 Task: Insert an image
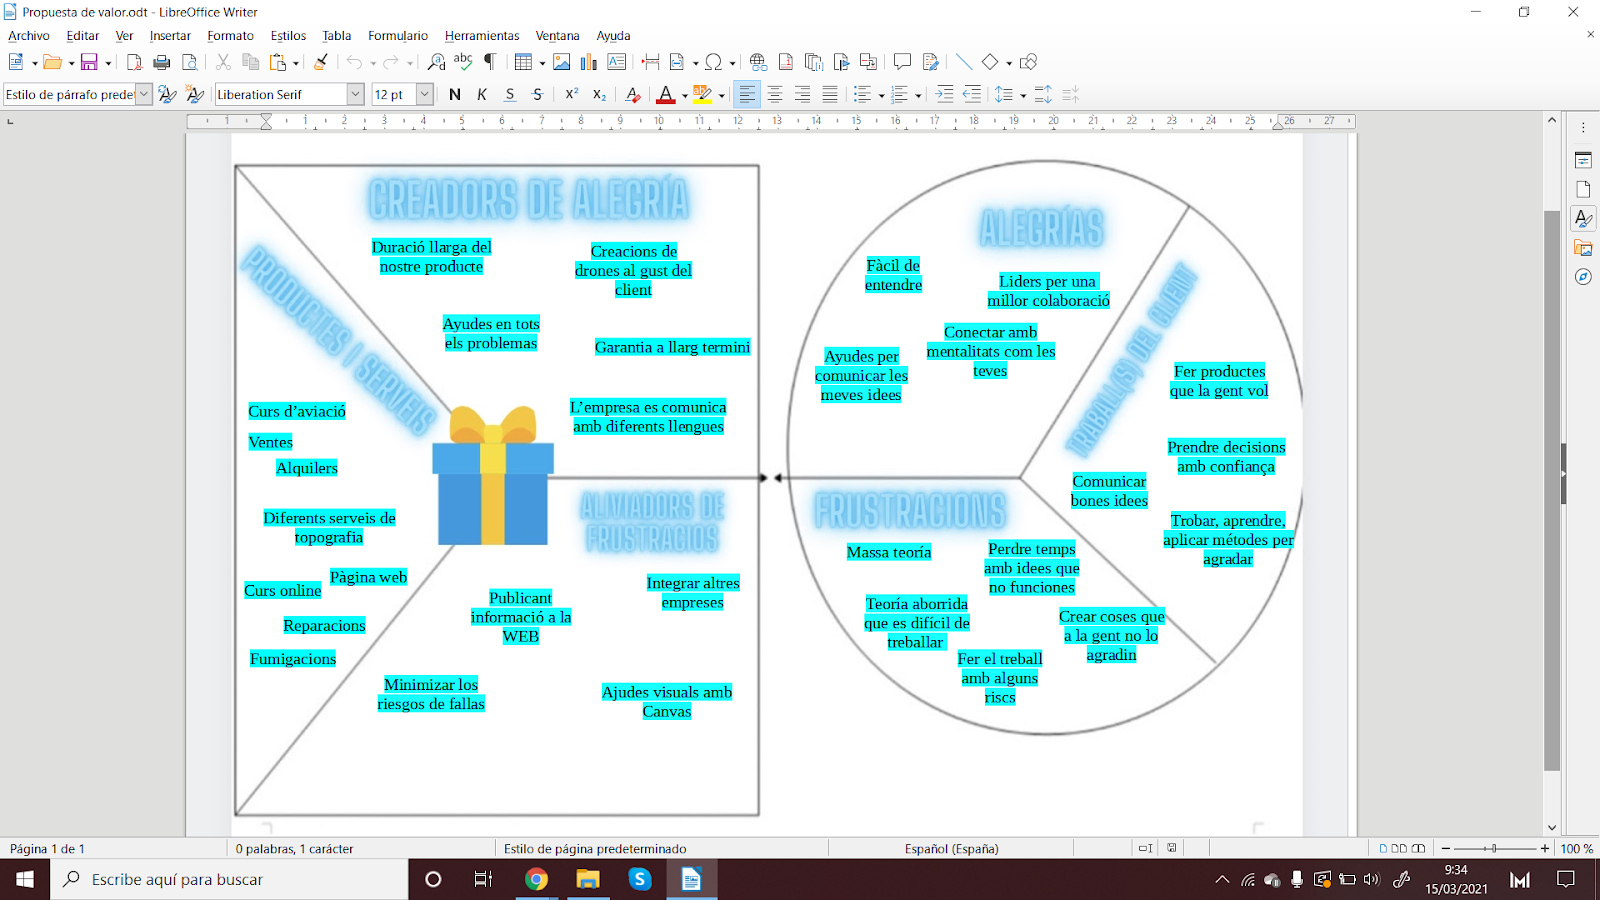pyautogui.click(x=562, y=62)
